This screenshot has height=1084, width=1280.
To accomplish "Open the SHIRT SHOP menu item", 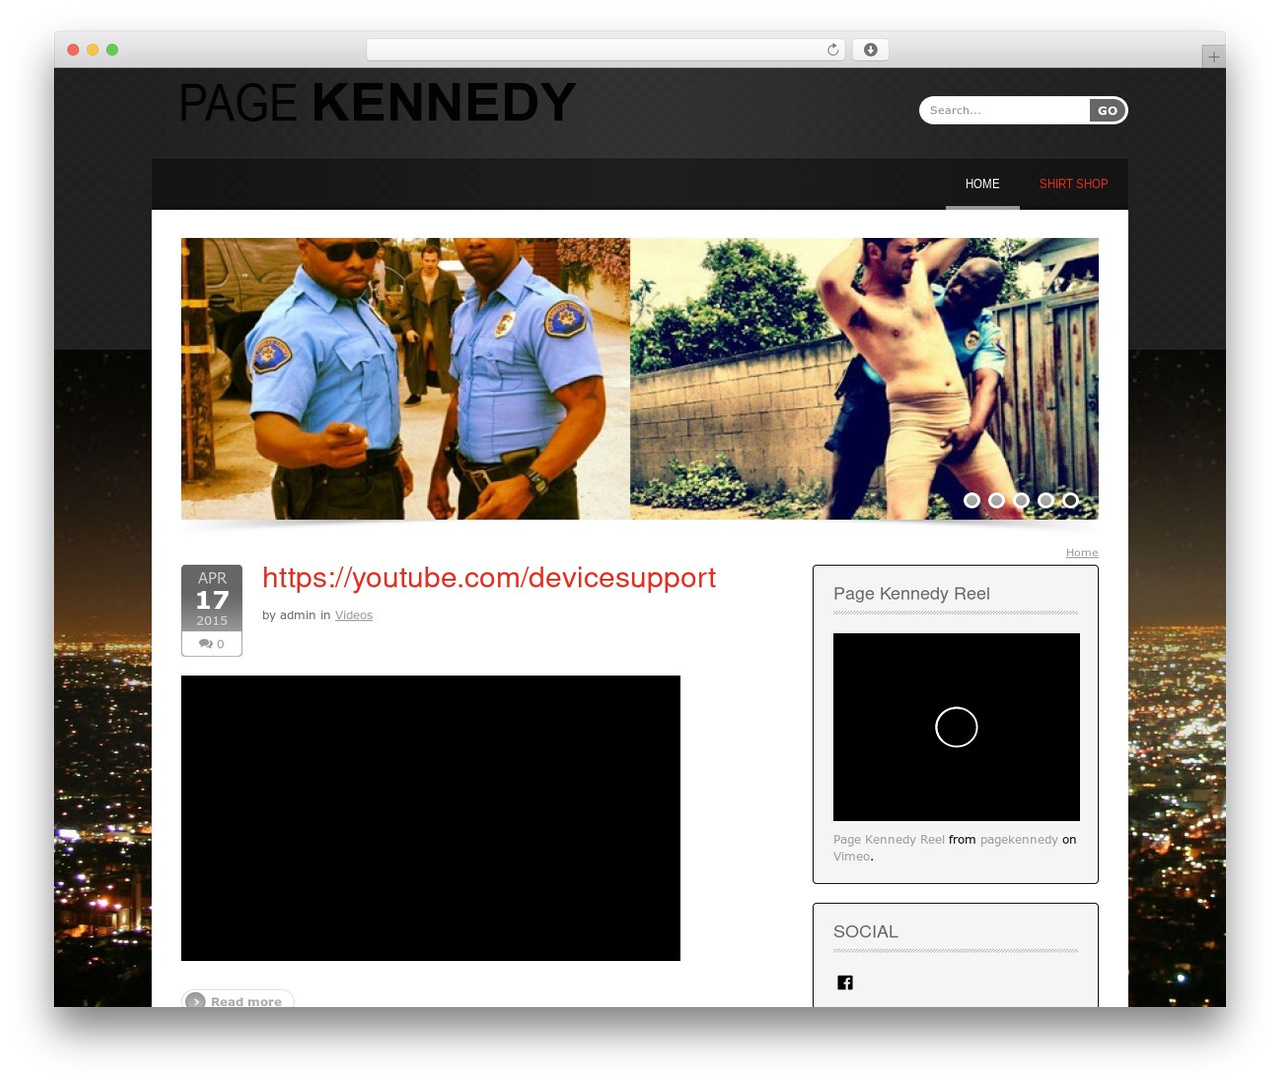I will 1073,184.
